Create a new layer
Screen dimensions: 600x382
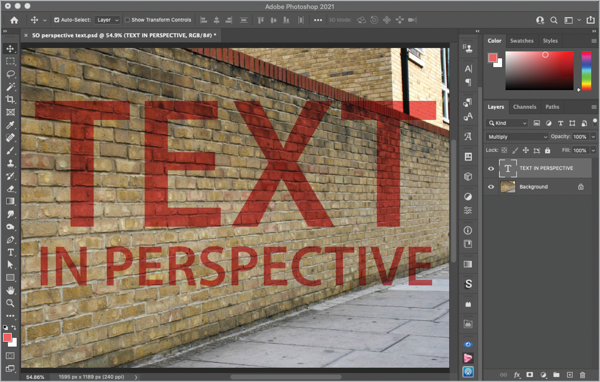(x=569, y=375)
